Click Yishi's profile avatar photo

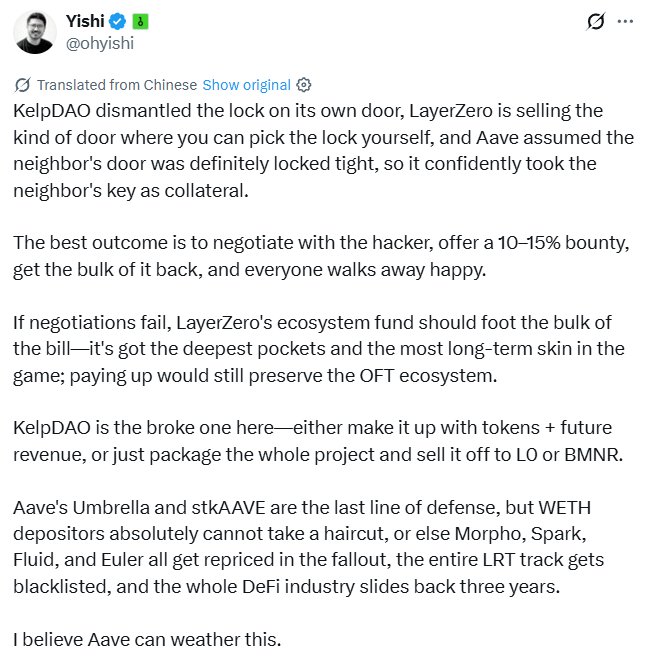(x=34, y=32)
